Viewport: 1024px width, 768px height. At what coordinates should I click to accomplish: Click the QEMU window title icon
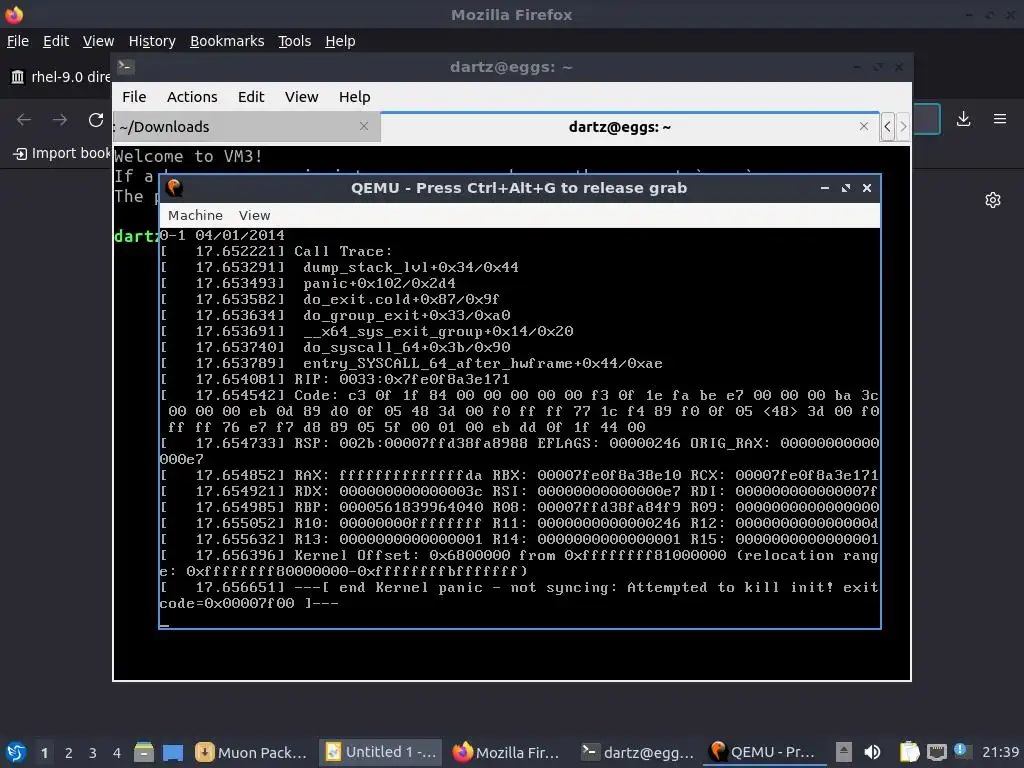coord(174,188)
